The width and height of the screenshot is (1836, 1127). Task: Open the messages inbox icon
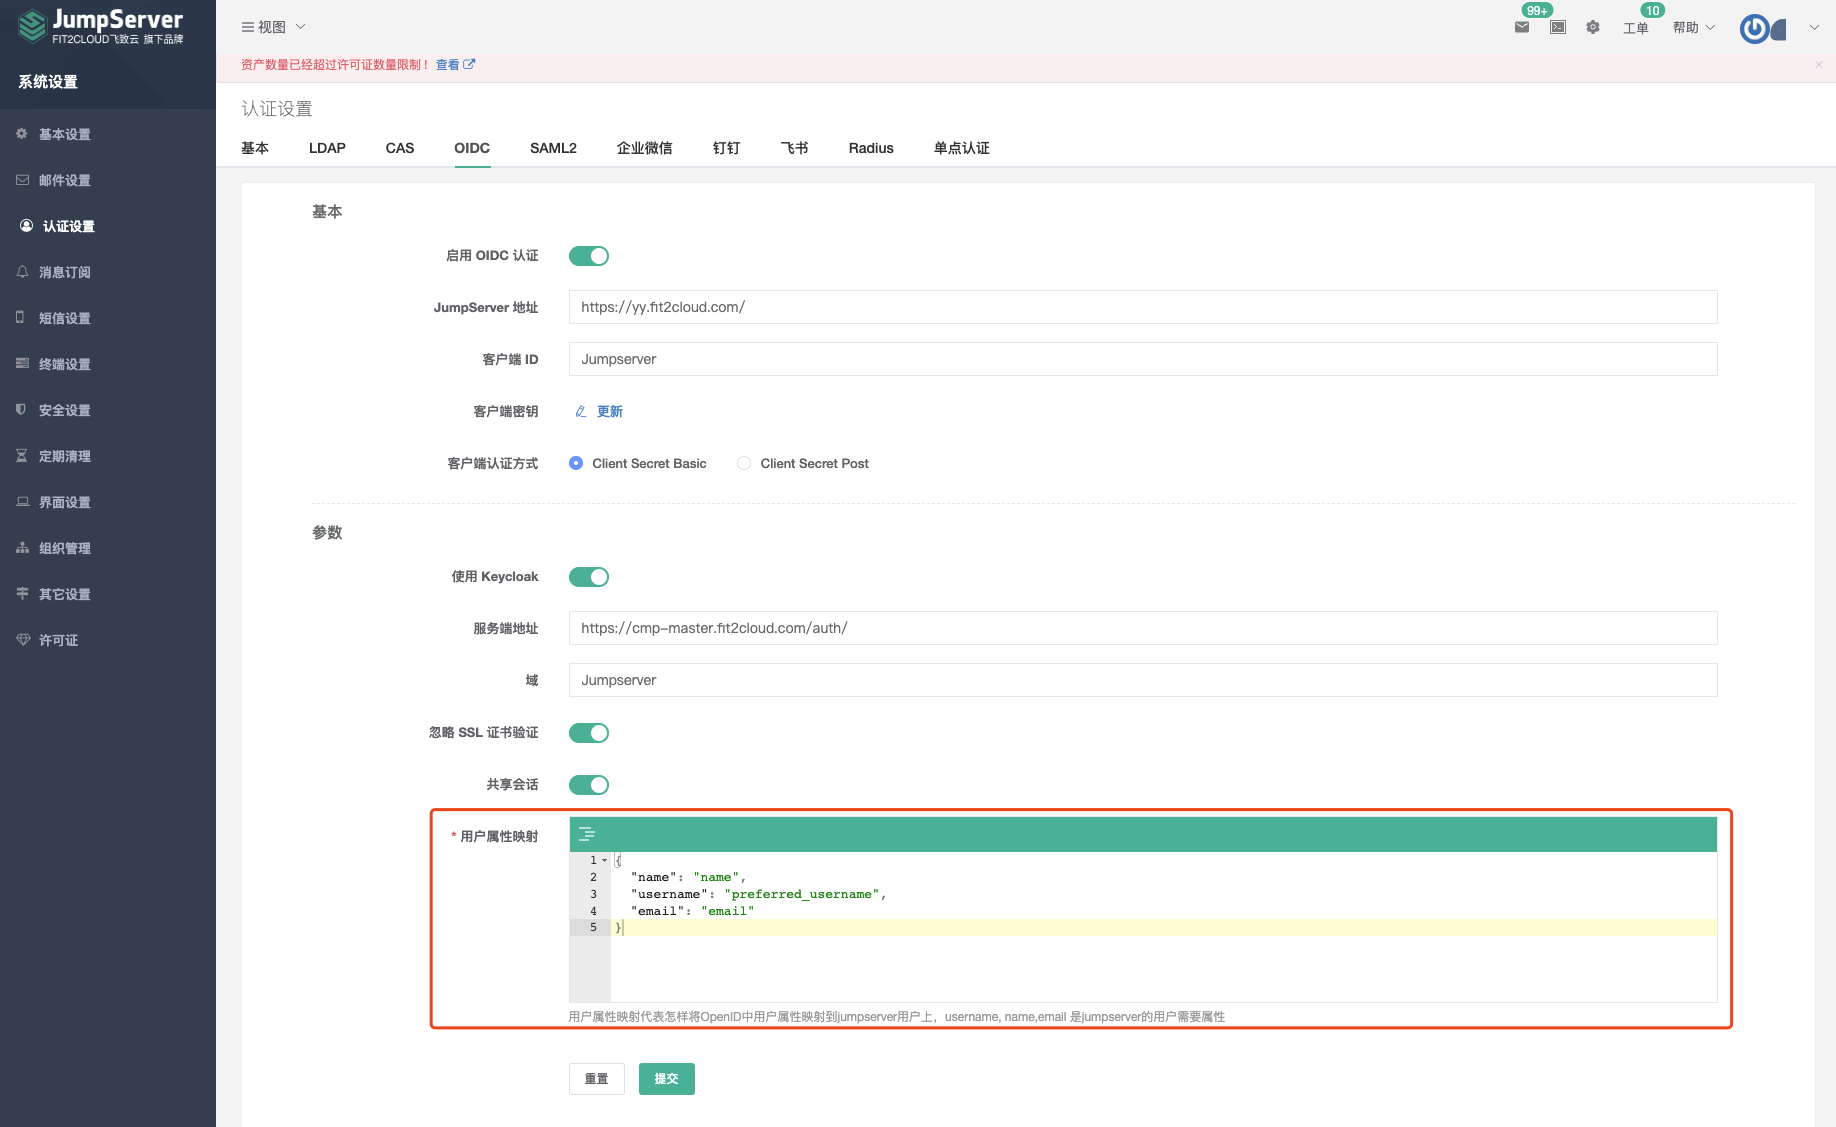[x=1522, y=28]
